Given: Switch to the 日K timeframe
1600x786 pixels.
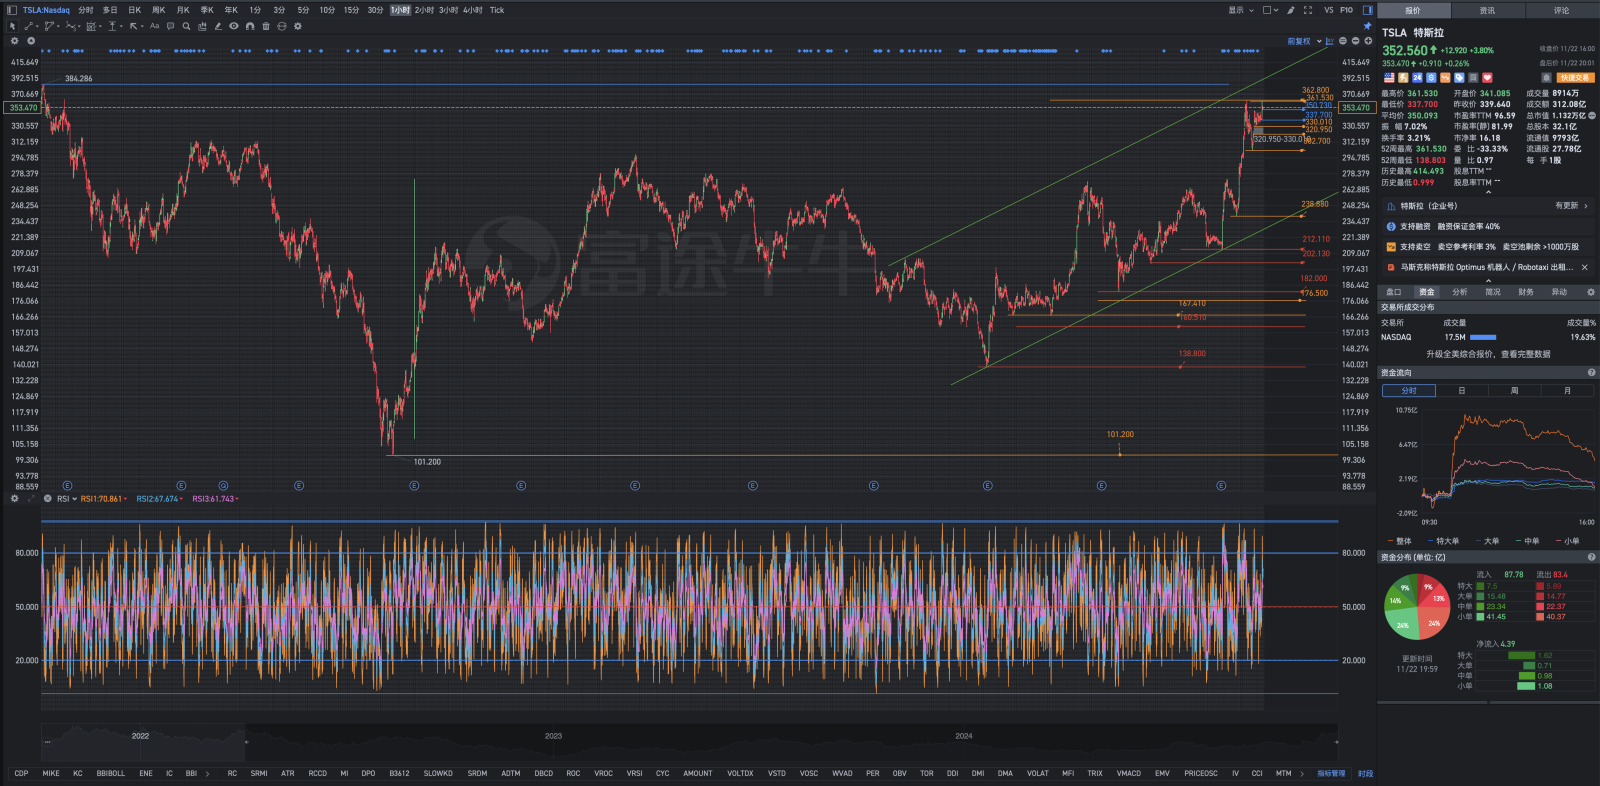Looking at the screenshot, I should [134, 10].
